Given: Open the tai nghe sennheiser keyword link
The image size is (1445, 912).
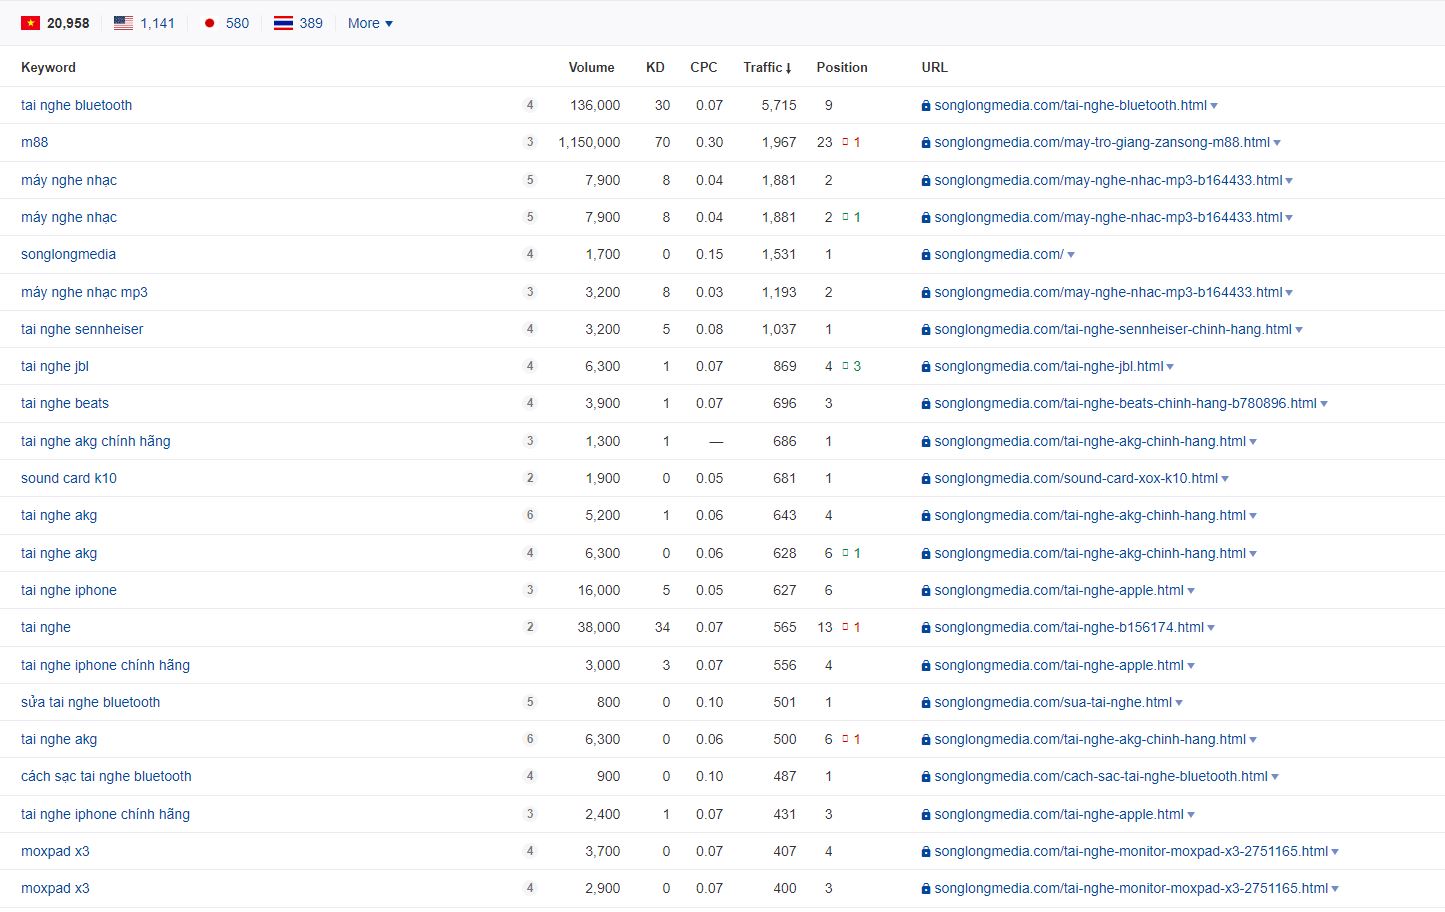Looking at the screenshot, I should pos(82,329).
